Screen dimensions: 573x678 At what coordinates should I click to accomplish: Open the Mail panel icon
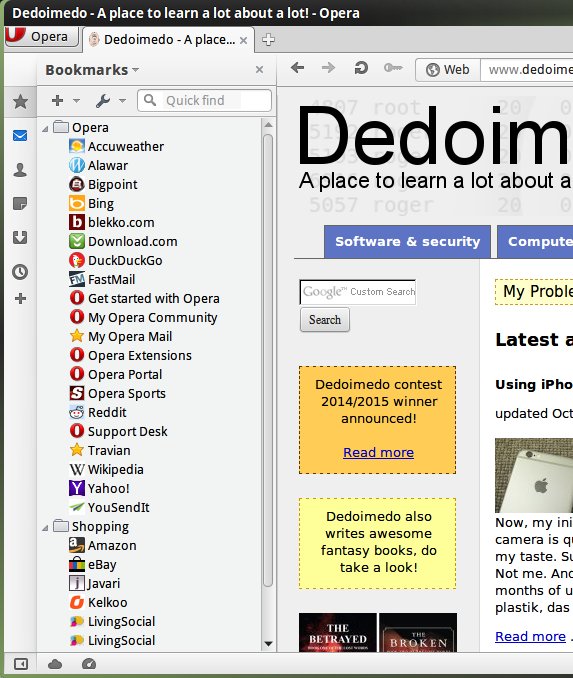20,136
